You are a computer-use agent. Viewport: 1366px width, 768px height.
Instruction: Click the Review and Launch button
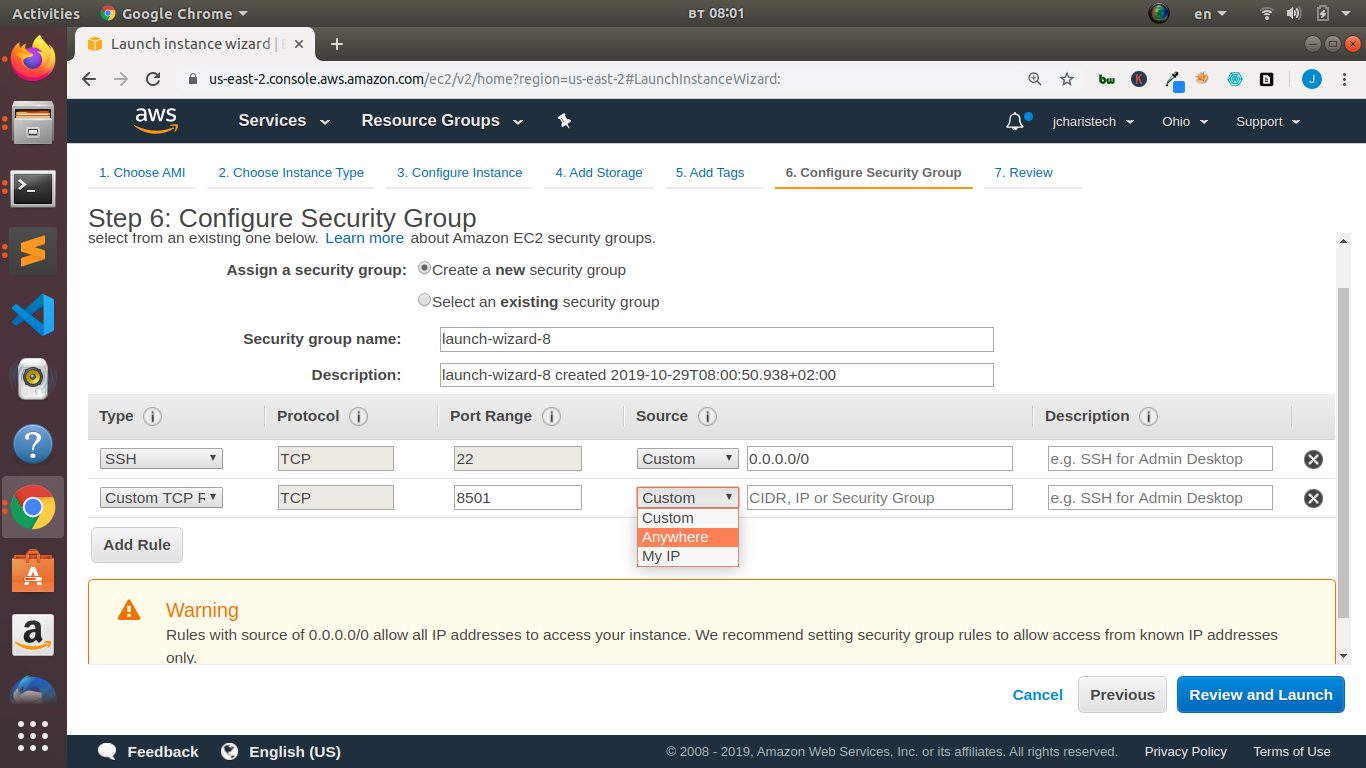click(1260, 694)
